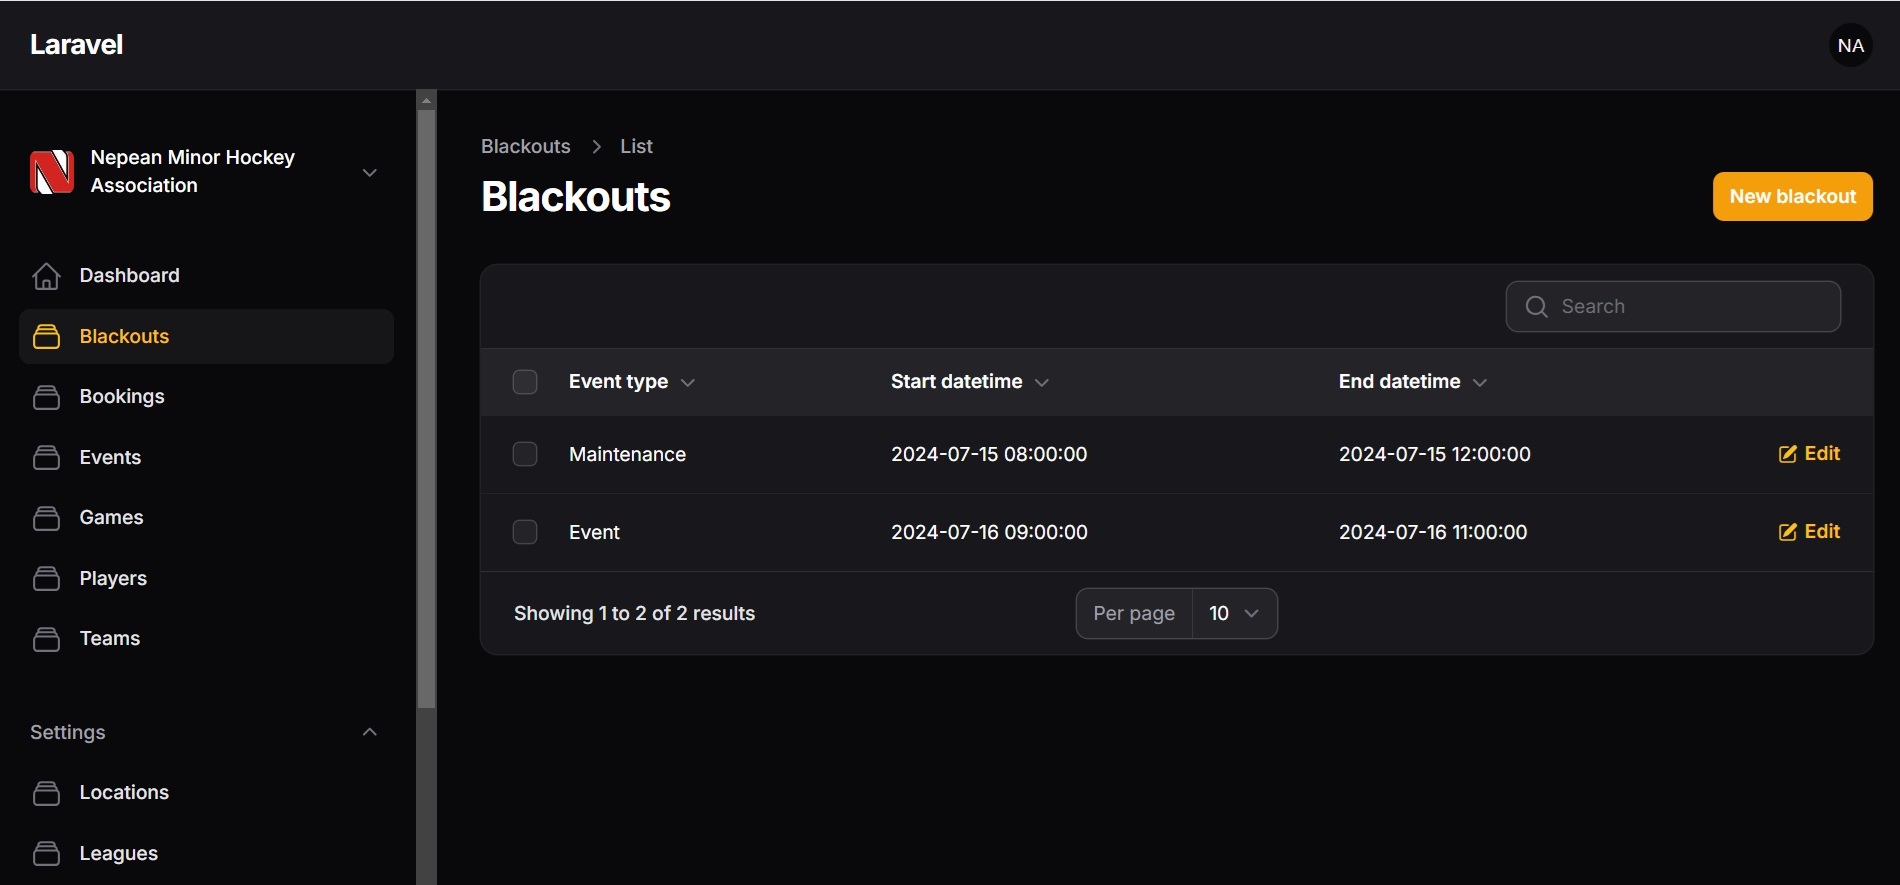Open the NA user avatar menu

click(1850, 45)
